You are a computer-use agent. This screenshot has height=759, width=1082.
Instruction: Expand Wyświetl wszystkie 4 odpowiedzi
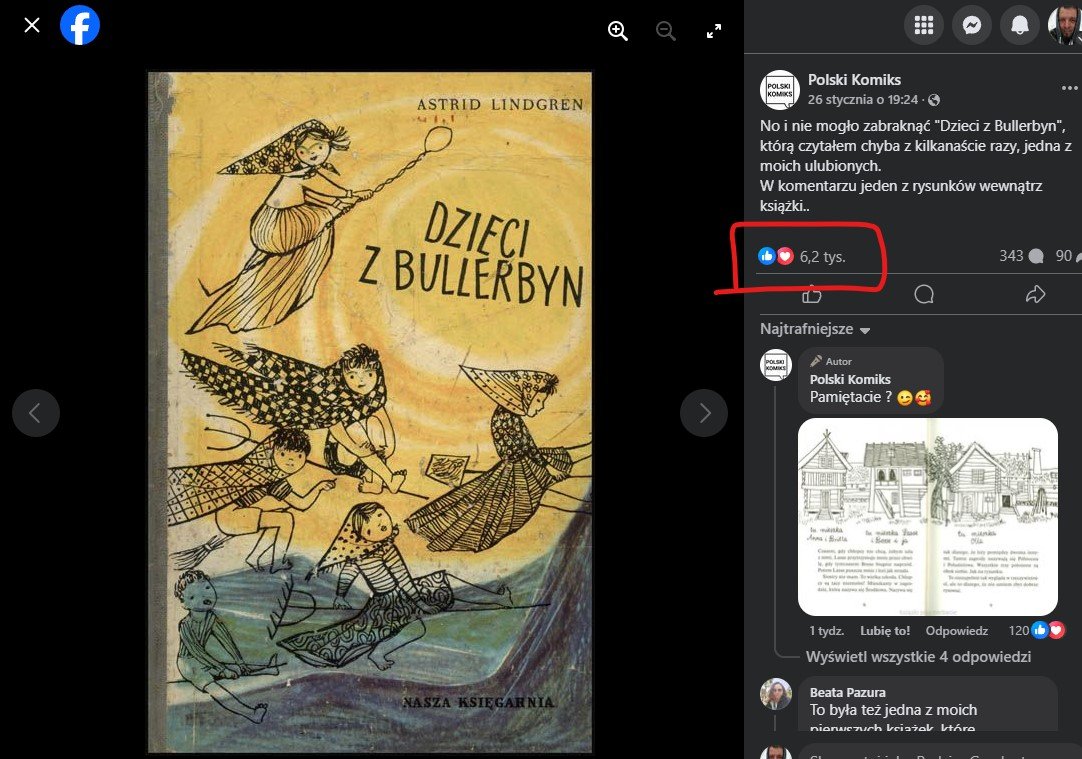918,657
